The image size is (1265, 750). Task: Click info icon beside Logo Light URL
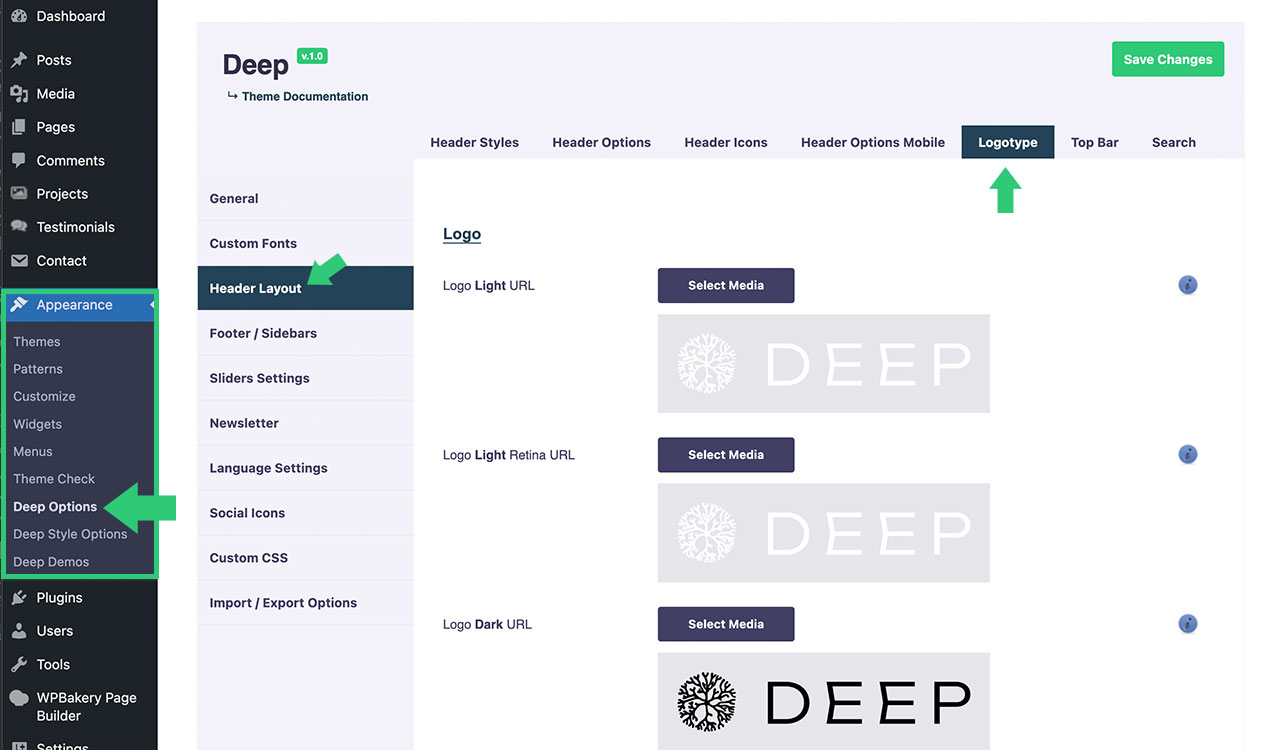click(x=1187, y=285)
